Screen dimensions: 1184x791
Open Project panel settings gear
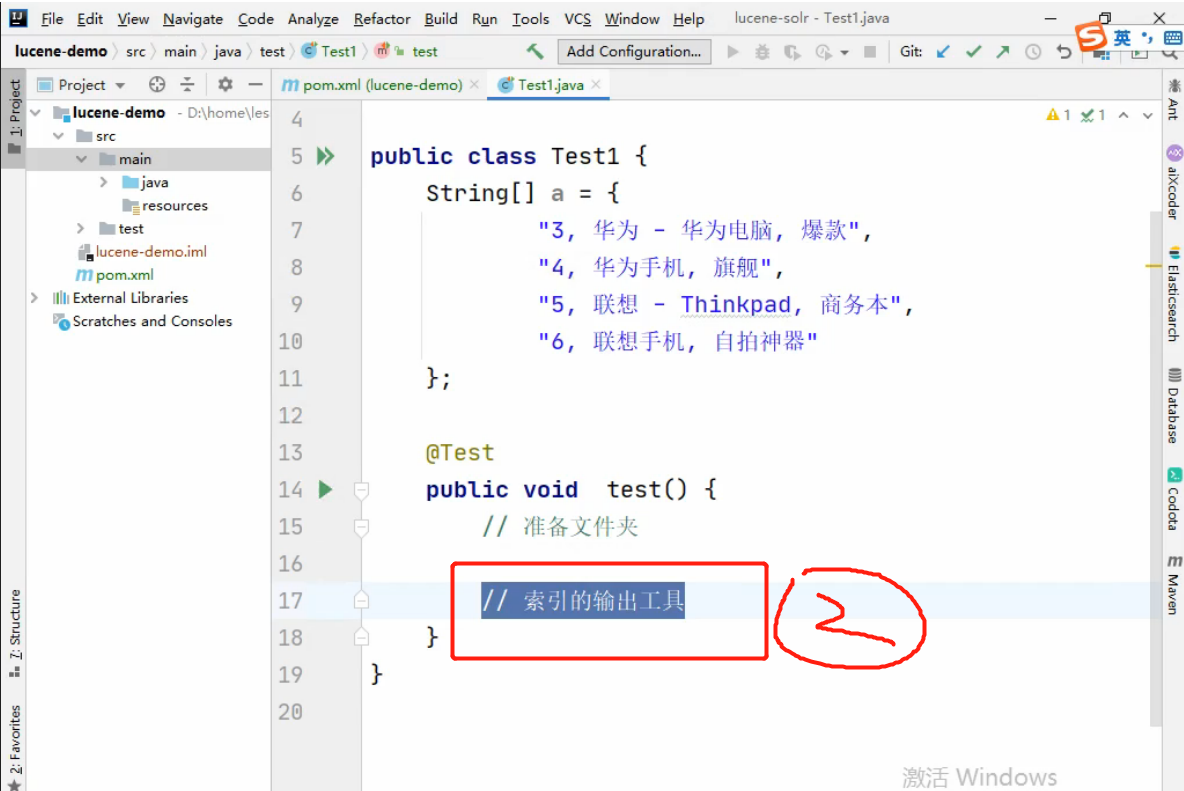[x=225, y=85]
